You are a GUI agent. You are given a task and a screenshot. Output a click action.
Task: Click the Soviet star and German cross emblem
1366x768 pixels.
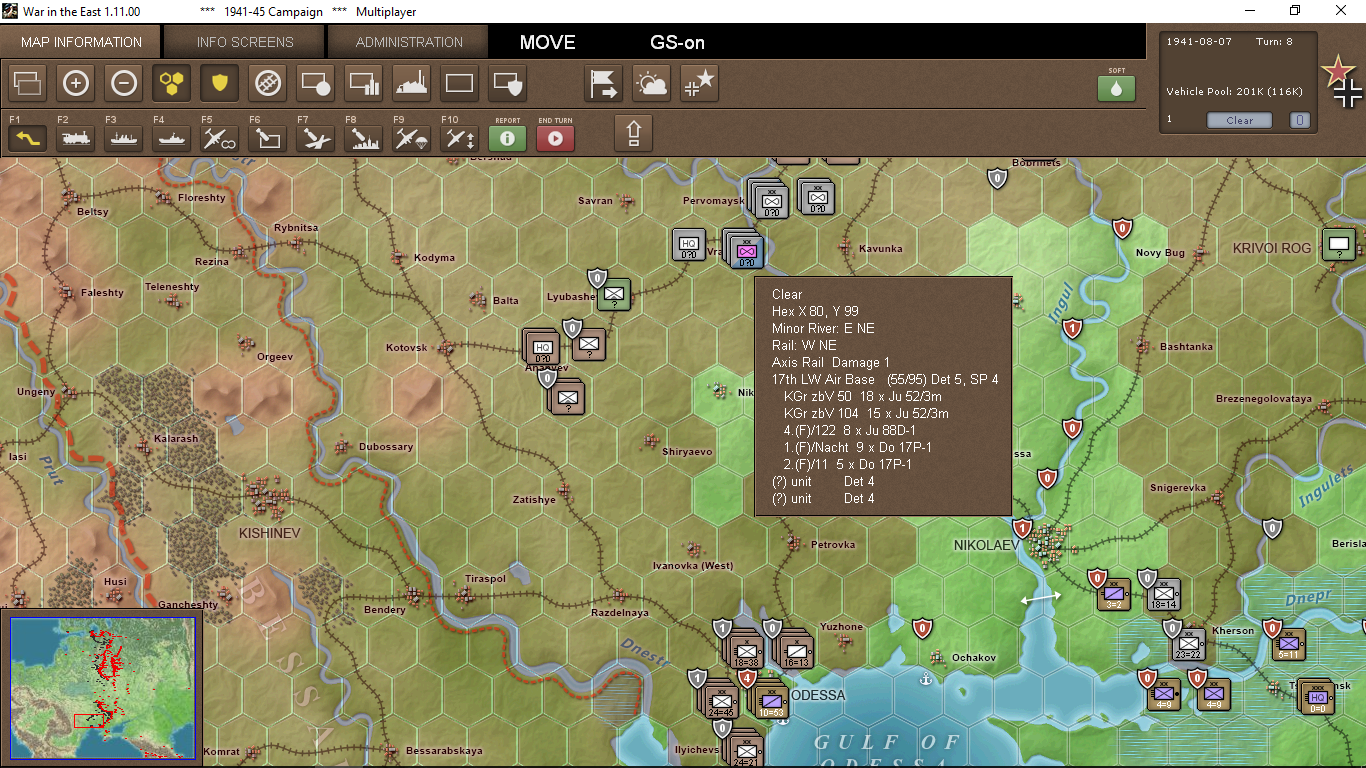(1342, 82)
